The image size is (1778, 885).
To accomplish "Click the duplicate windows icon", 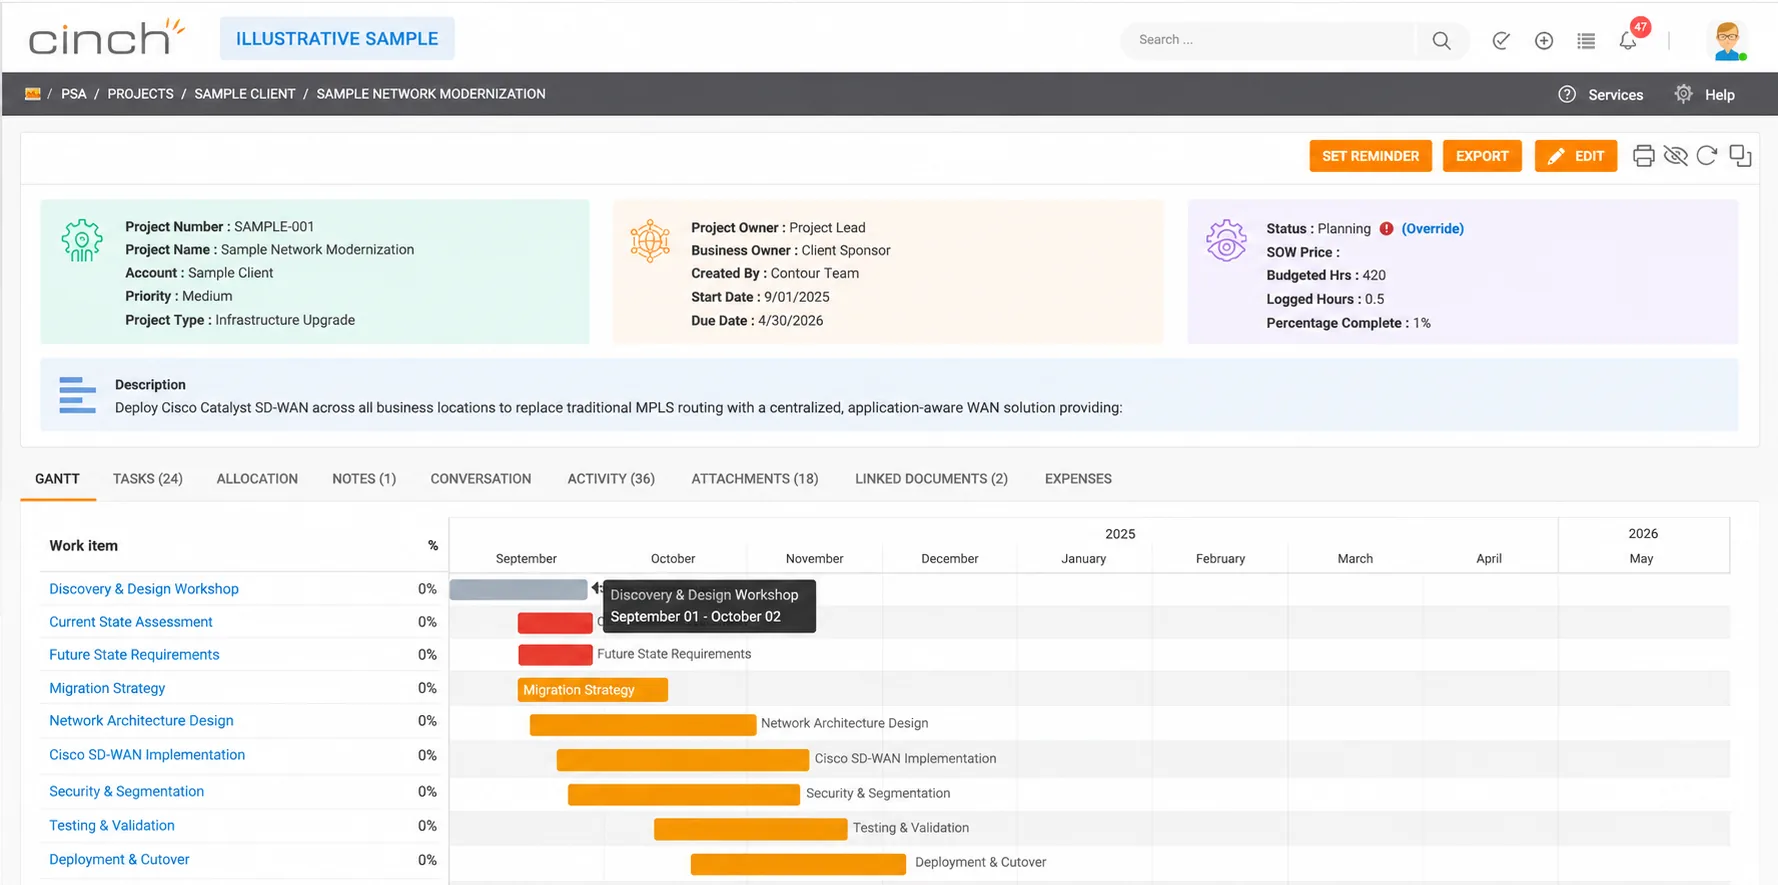I will tap(1740, 156).
